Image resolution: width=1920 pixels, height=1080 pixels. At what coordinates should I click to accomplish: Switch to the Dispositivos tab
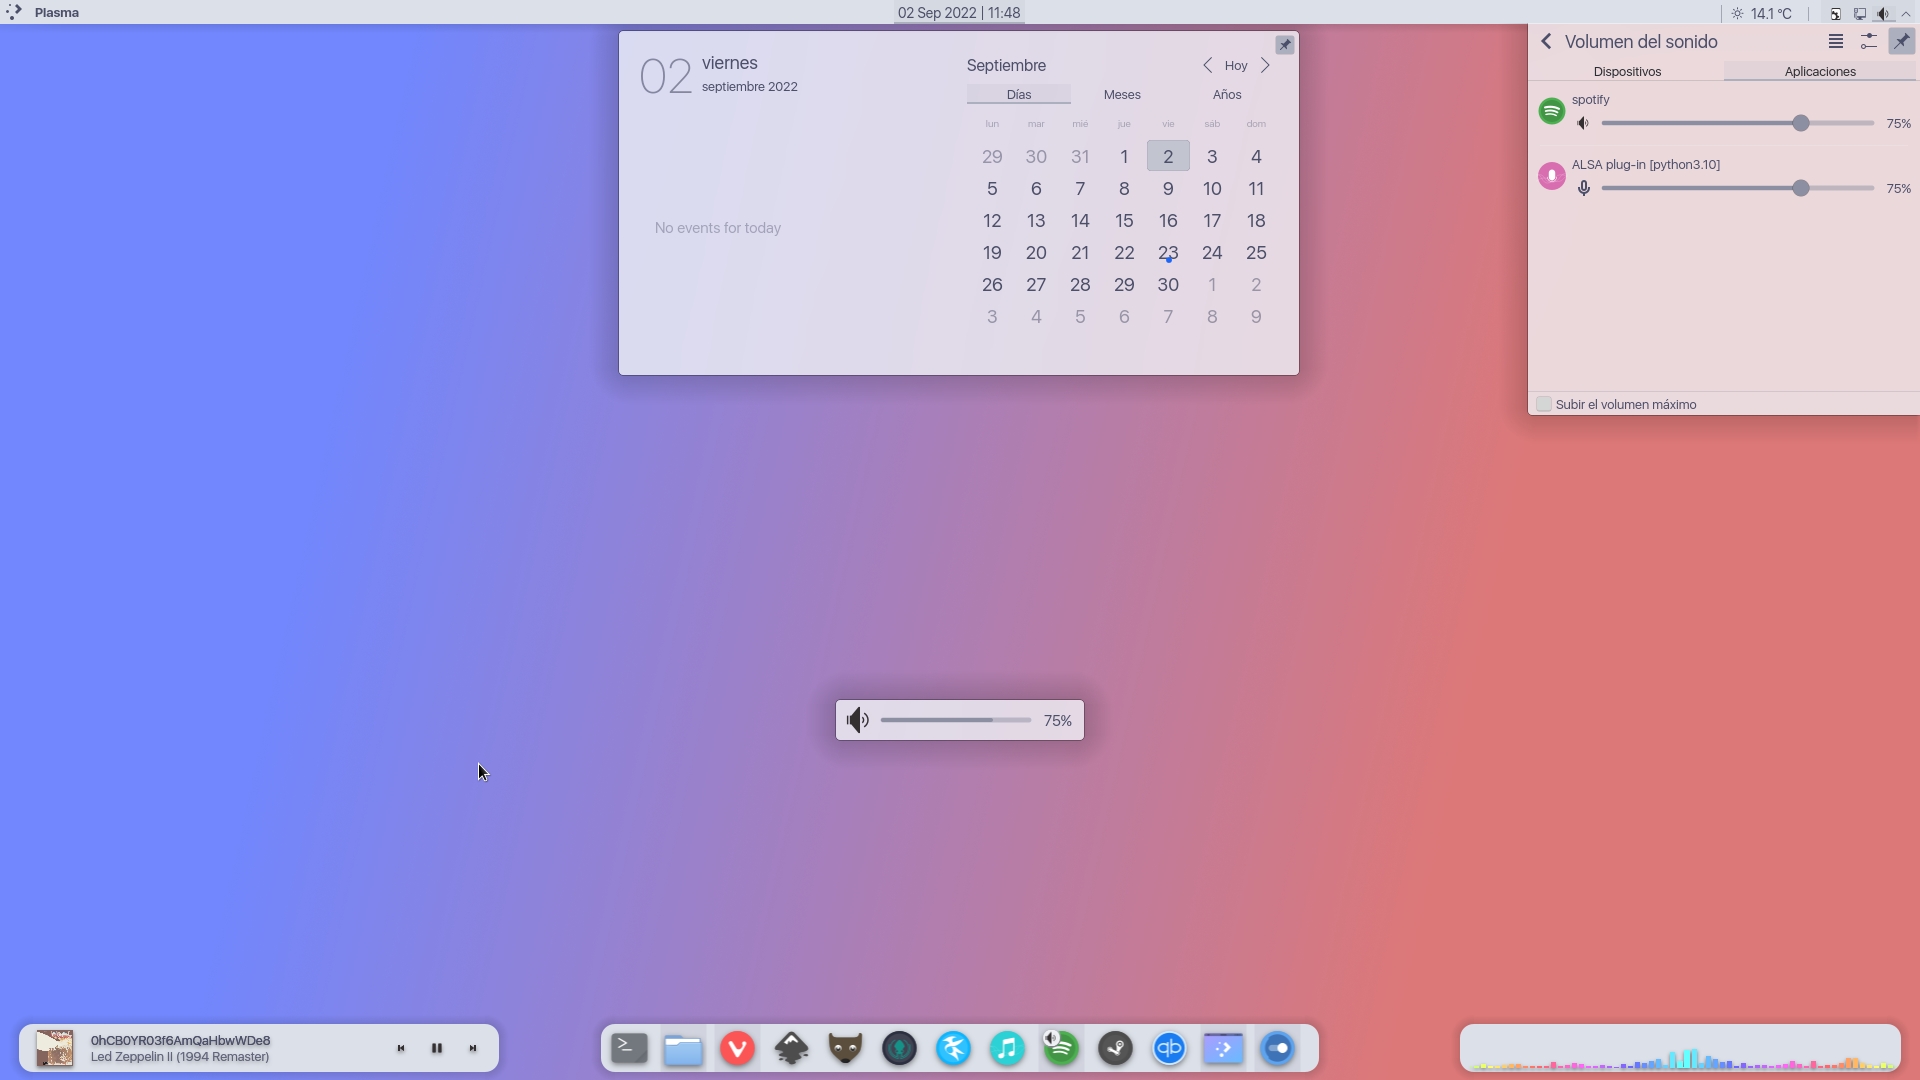[x=1627, y=71]
